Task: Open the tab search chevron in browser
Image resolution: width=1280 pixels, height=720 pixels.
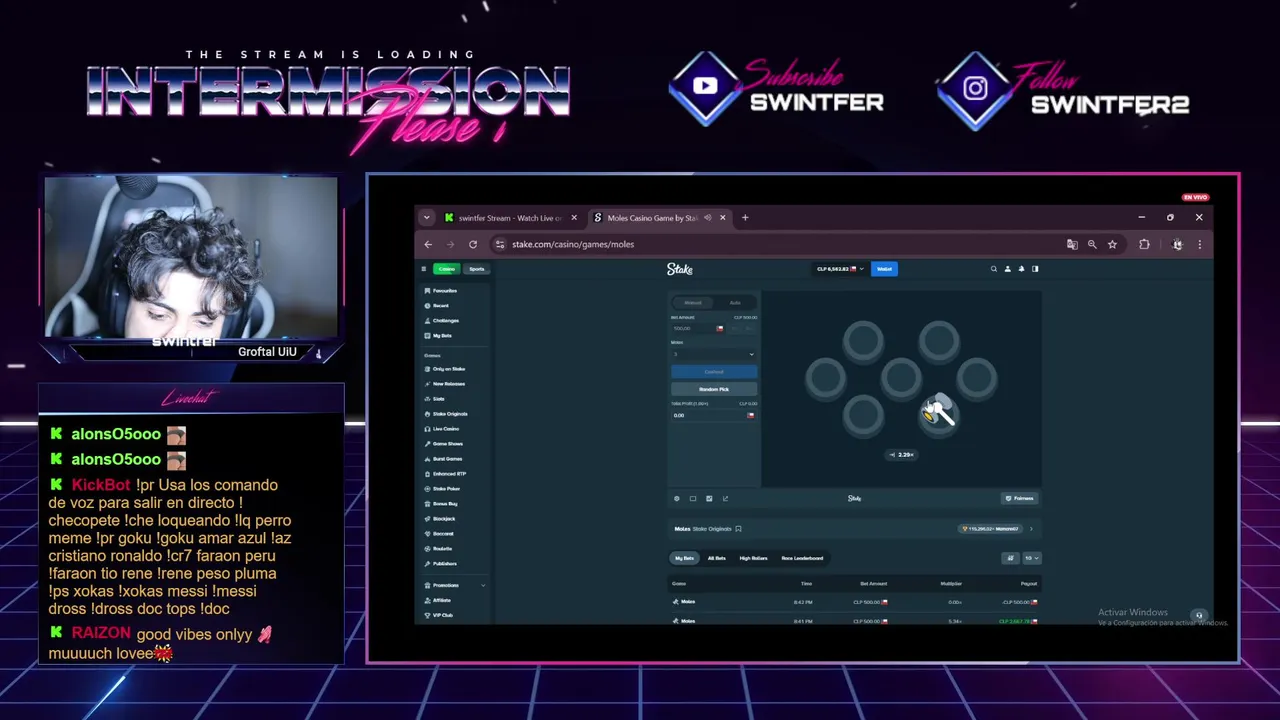Action: [427, 217]
